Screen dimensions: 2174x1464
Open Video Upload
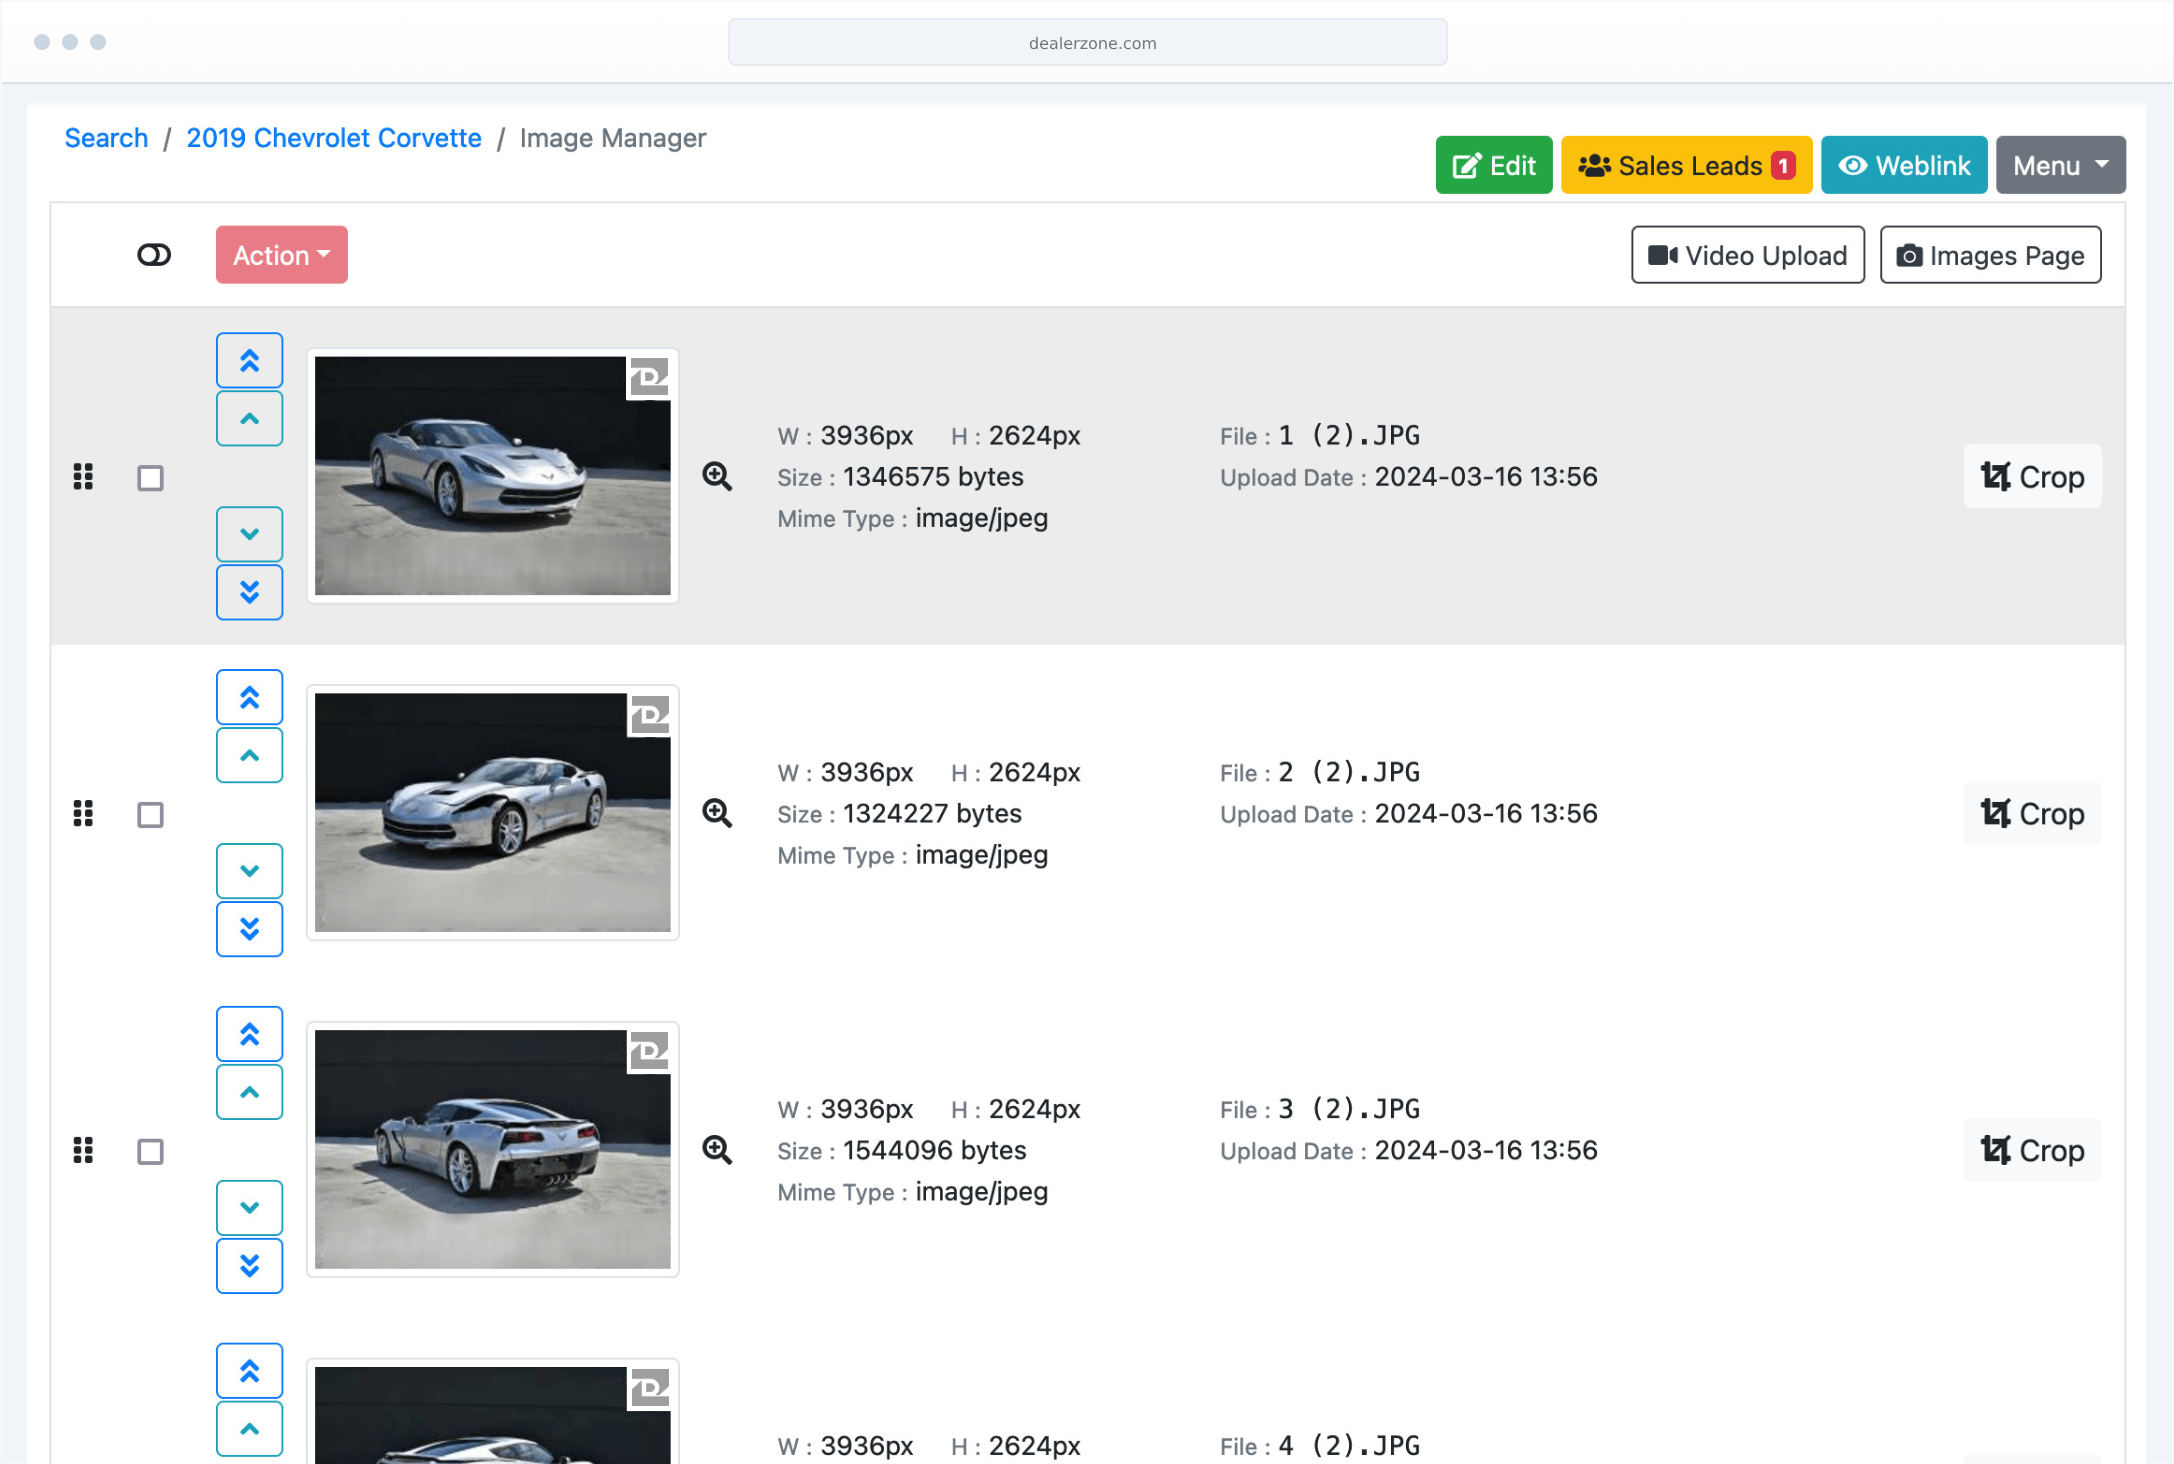(1746, 255)
